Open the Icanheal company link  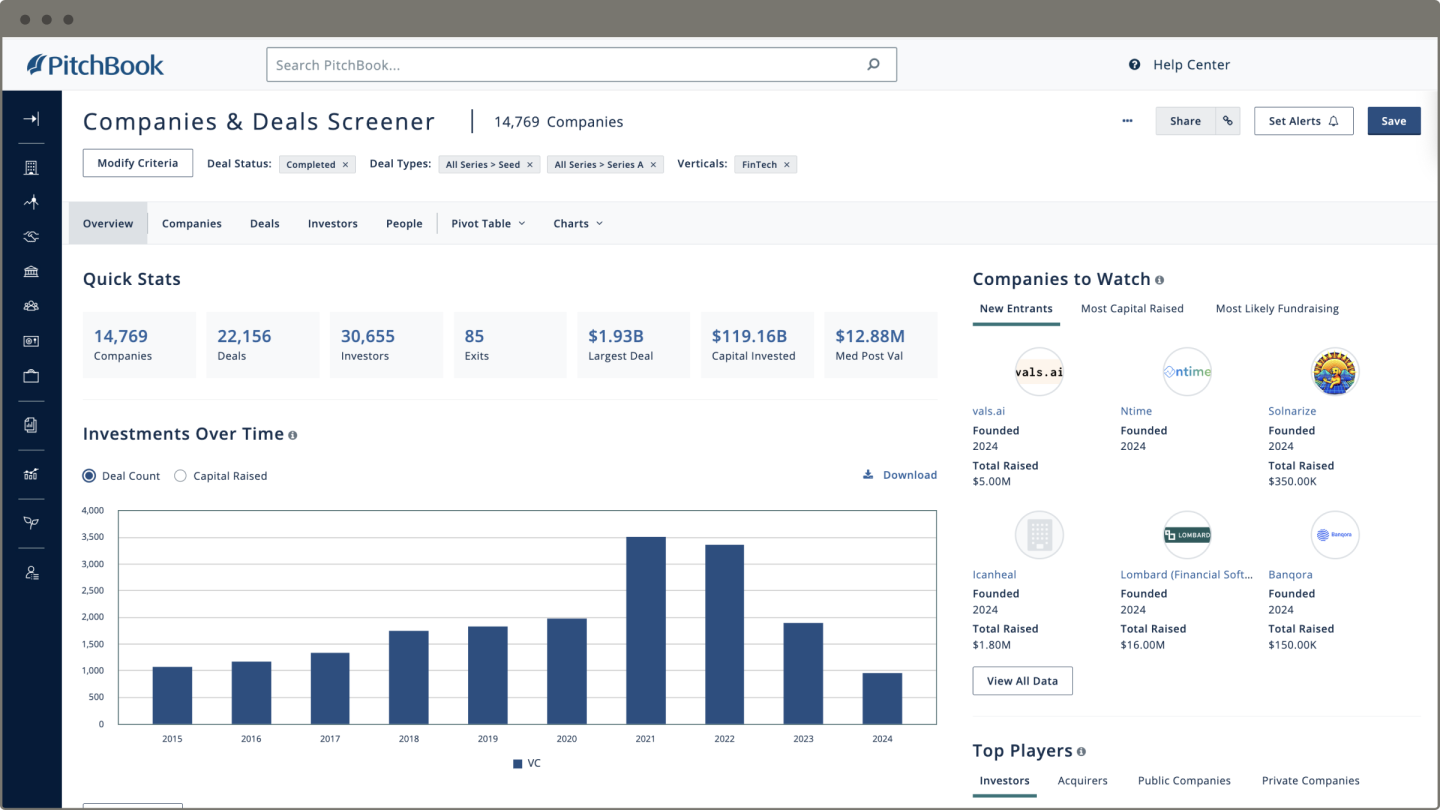995,575
